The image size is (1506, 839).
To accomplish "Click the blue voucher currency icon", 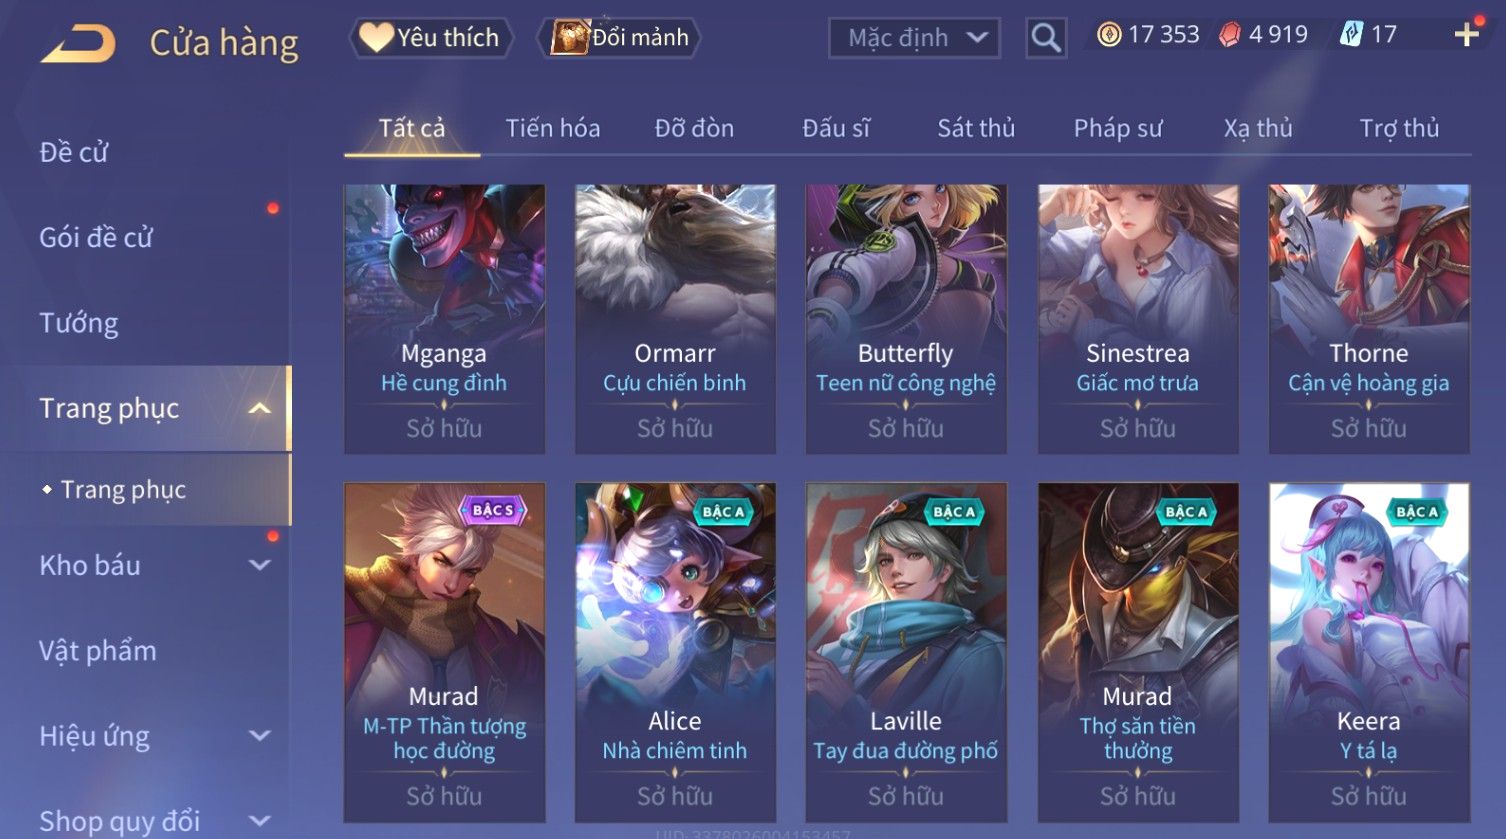I will [1351, 35].
